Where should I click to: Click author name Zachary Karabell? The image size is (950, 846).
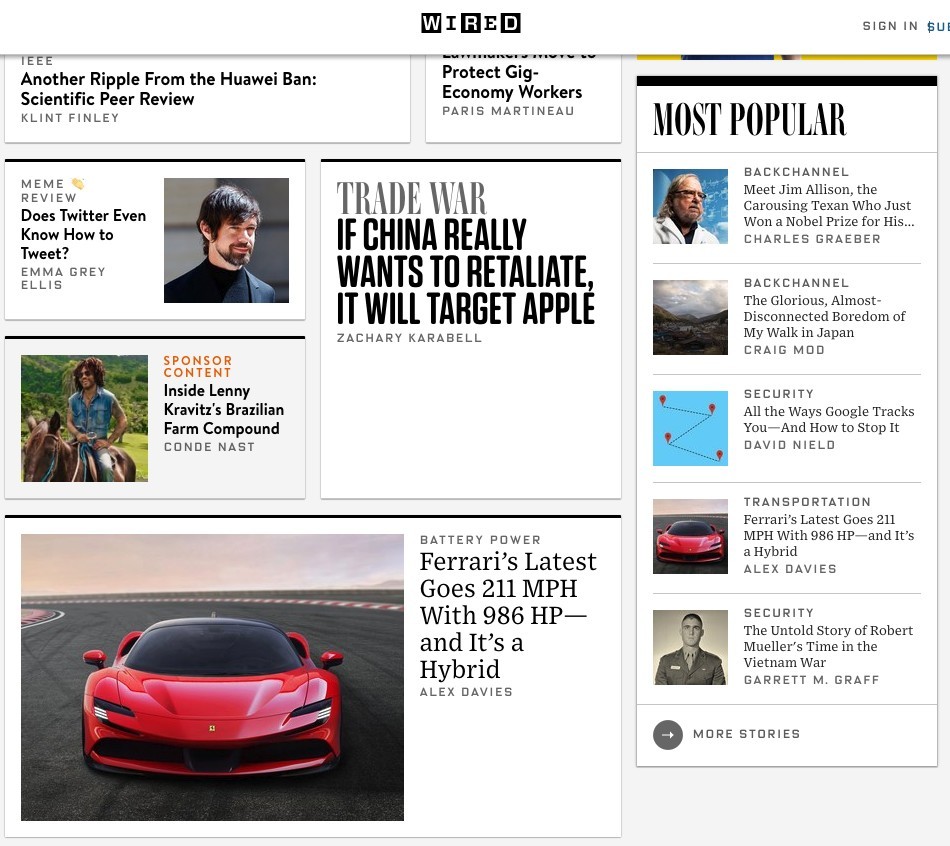point(409,338)
